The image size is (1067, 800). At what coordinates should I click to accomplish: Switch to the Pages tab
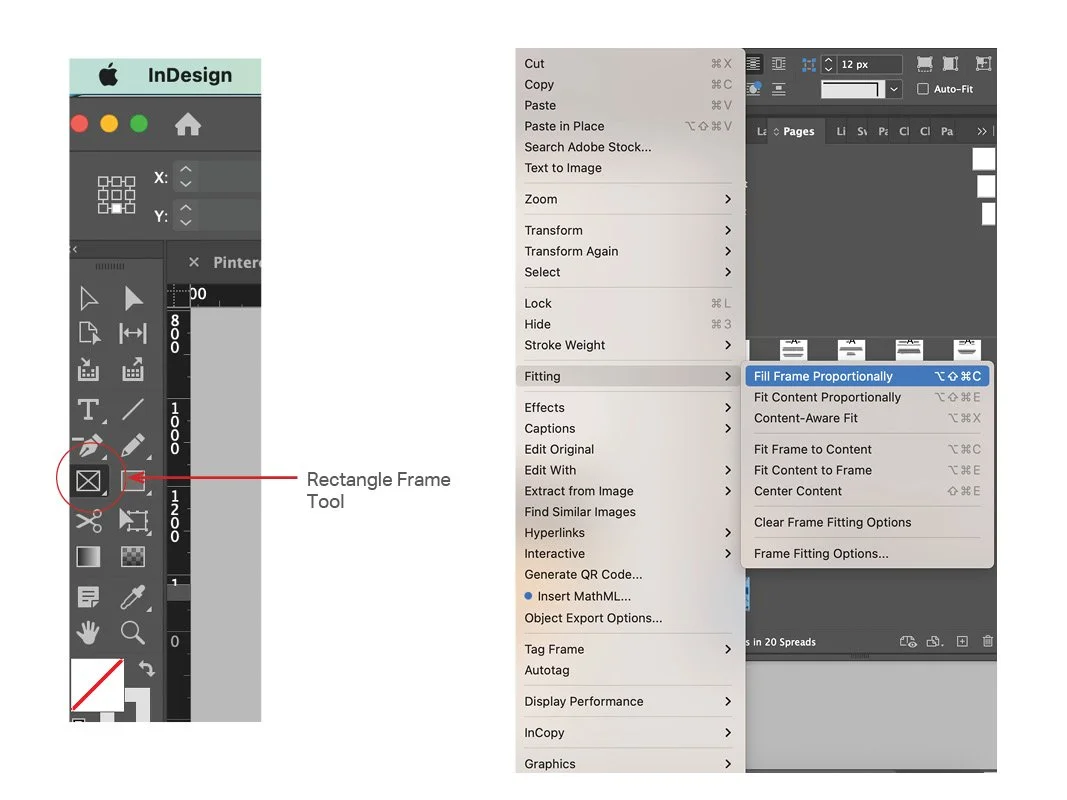point(798,131)
